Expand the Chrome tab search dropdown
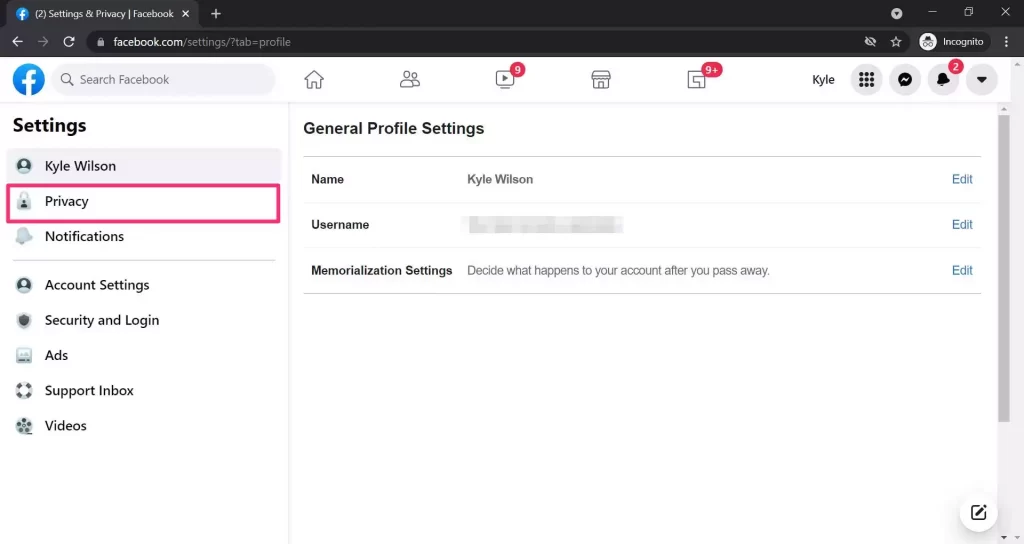Image resolution: width=1024 pixels, height=544 pixels. tap(896, 13)
